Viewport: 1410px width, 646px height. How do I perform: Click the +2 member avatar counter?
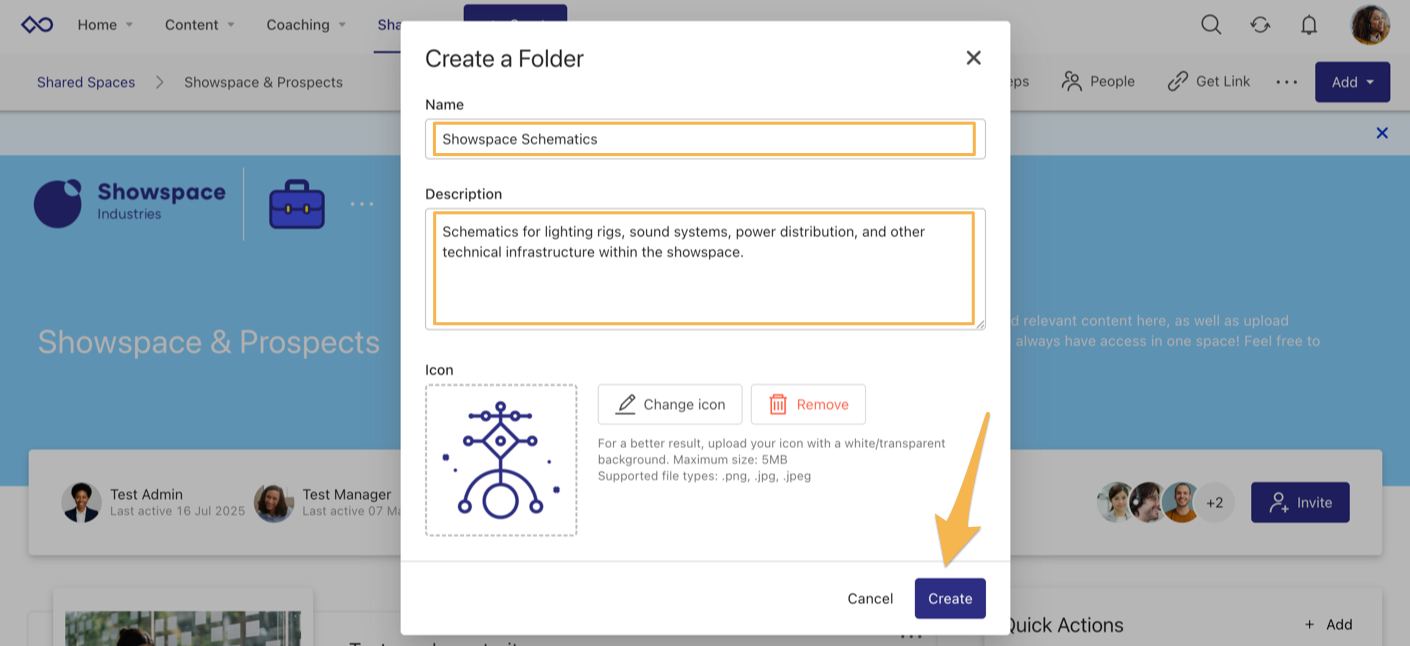[1215, 502]
